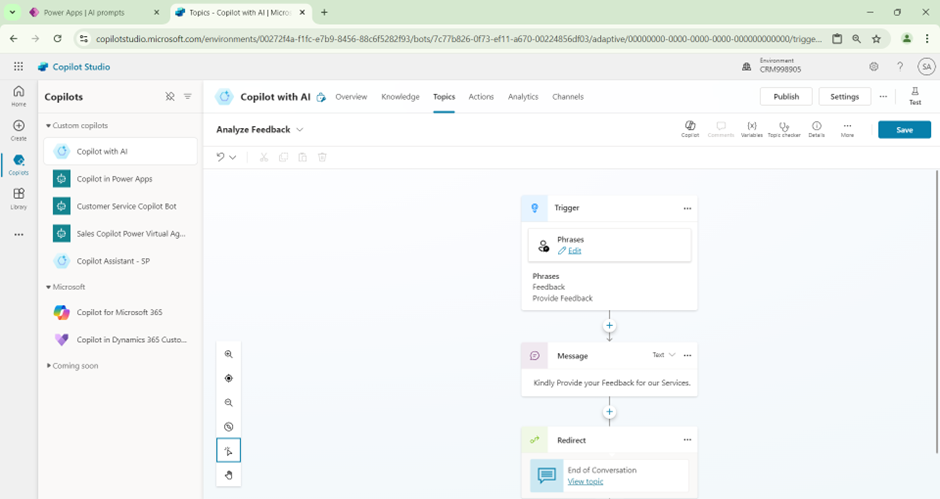Switch to the Analytics tab
Image resolution: width=940 pixels, height=499 pixels.
coord(523,97)
